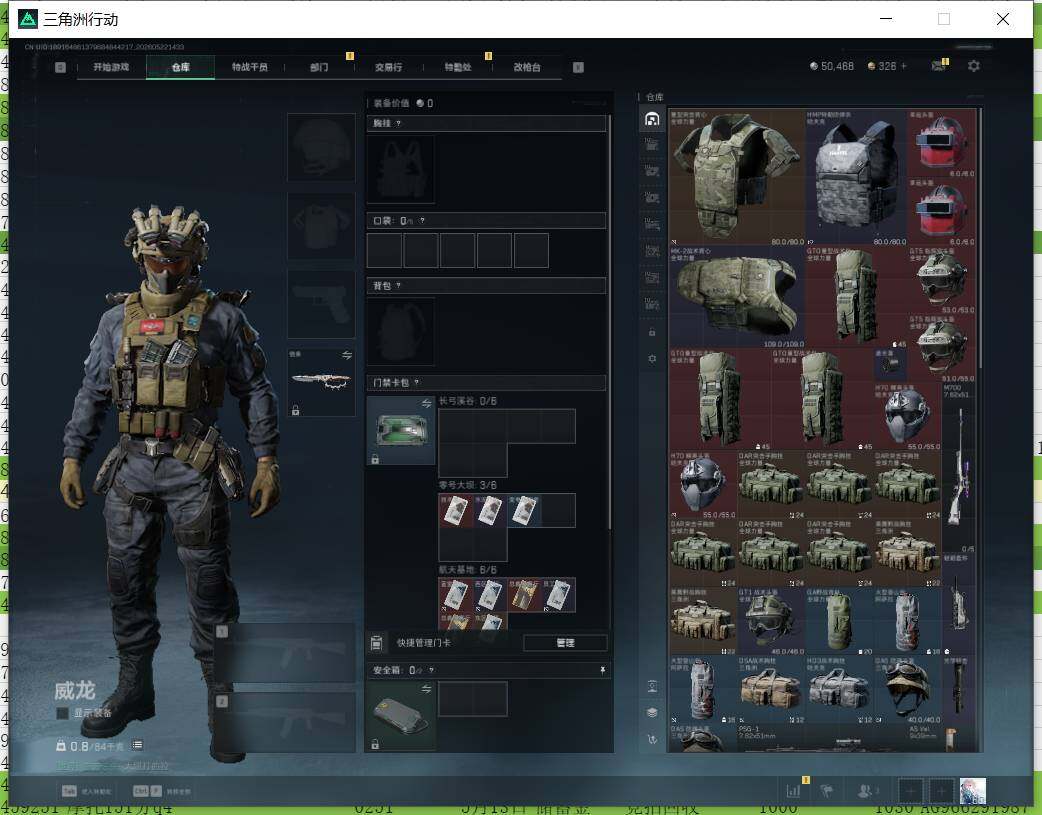Open the 部门 tab
The width and height of the screenshot is (1042, 815).
319,67
